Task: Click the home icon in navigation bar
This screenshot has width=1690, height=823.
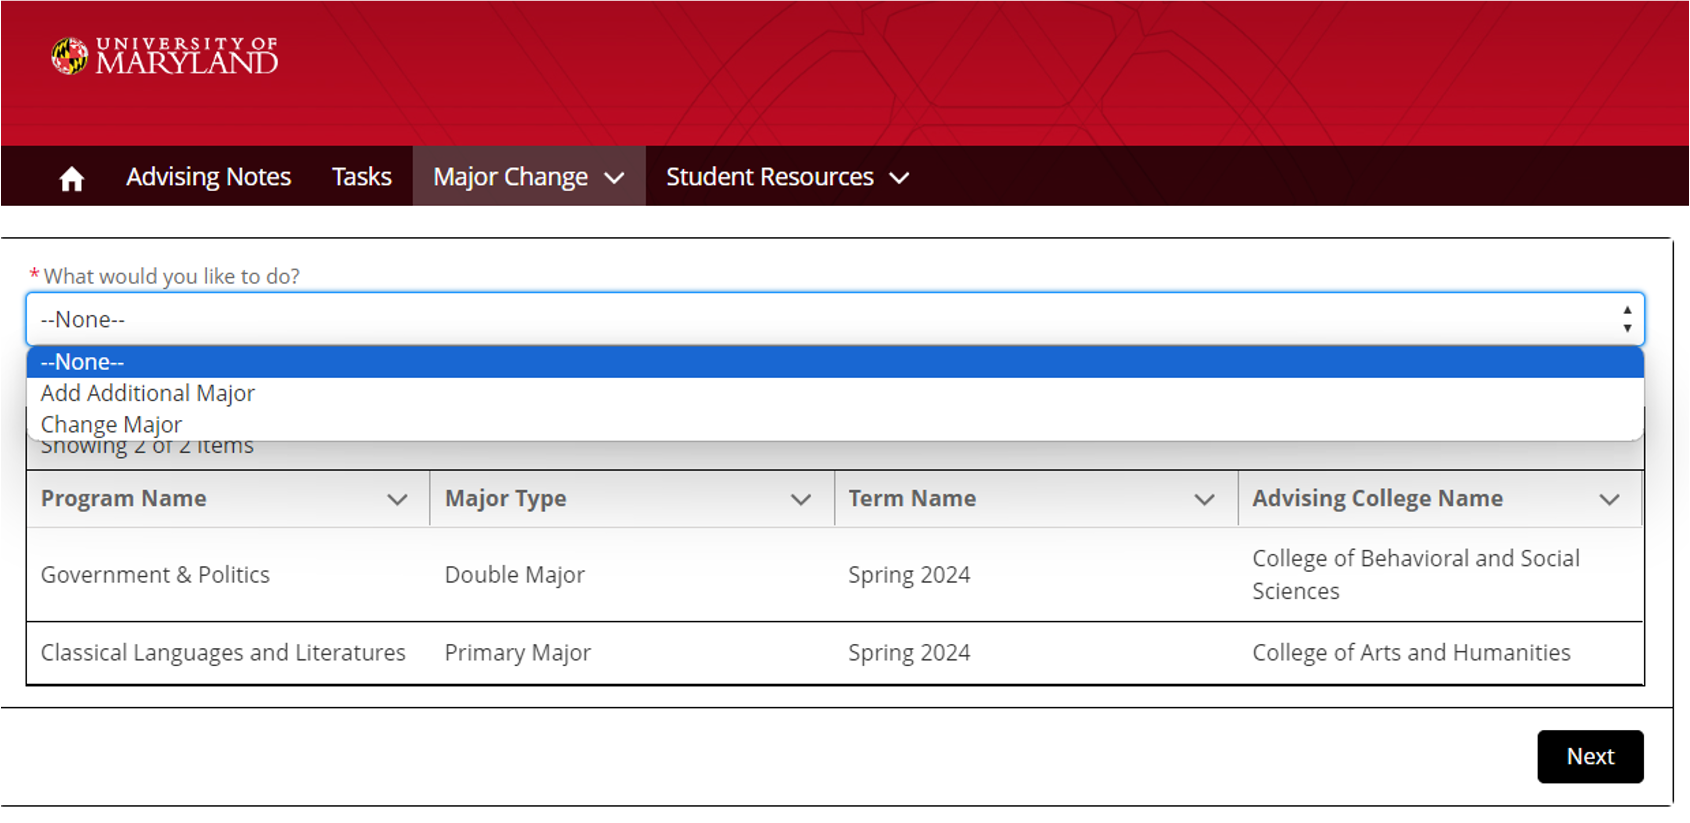Action: point(71,178)
